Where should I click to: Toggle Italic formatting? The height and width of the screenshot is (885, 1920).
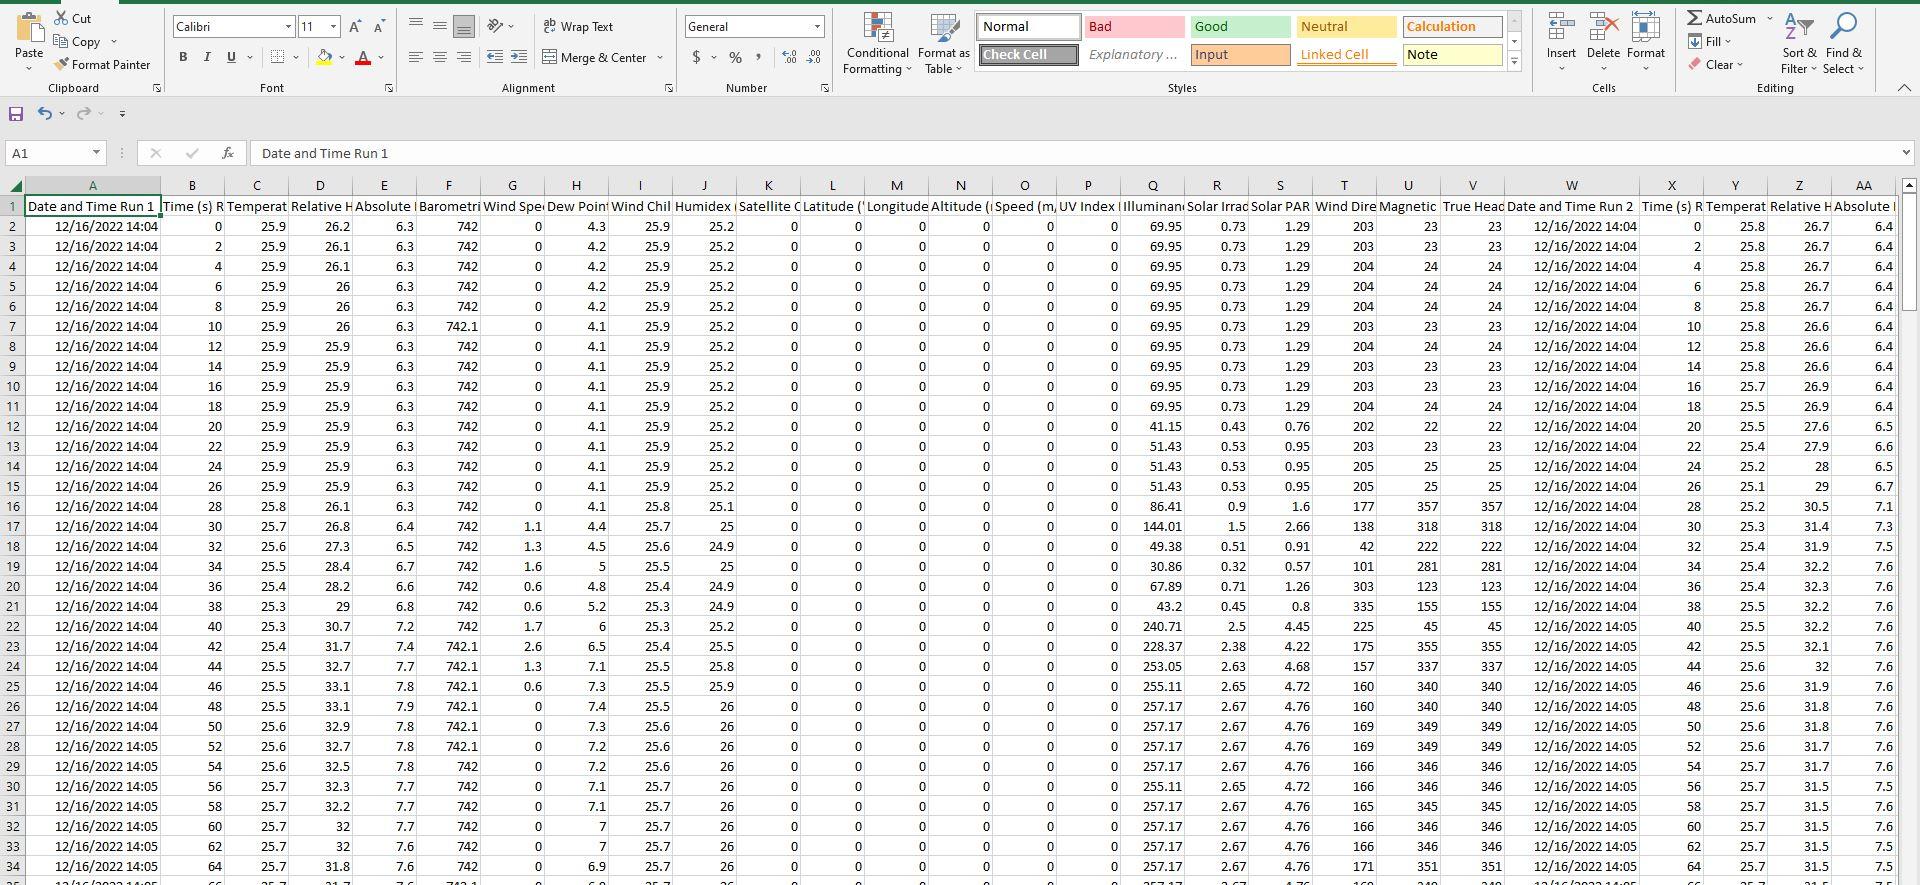point(207,57)
